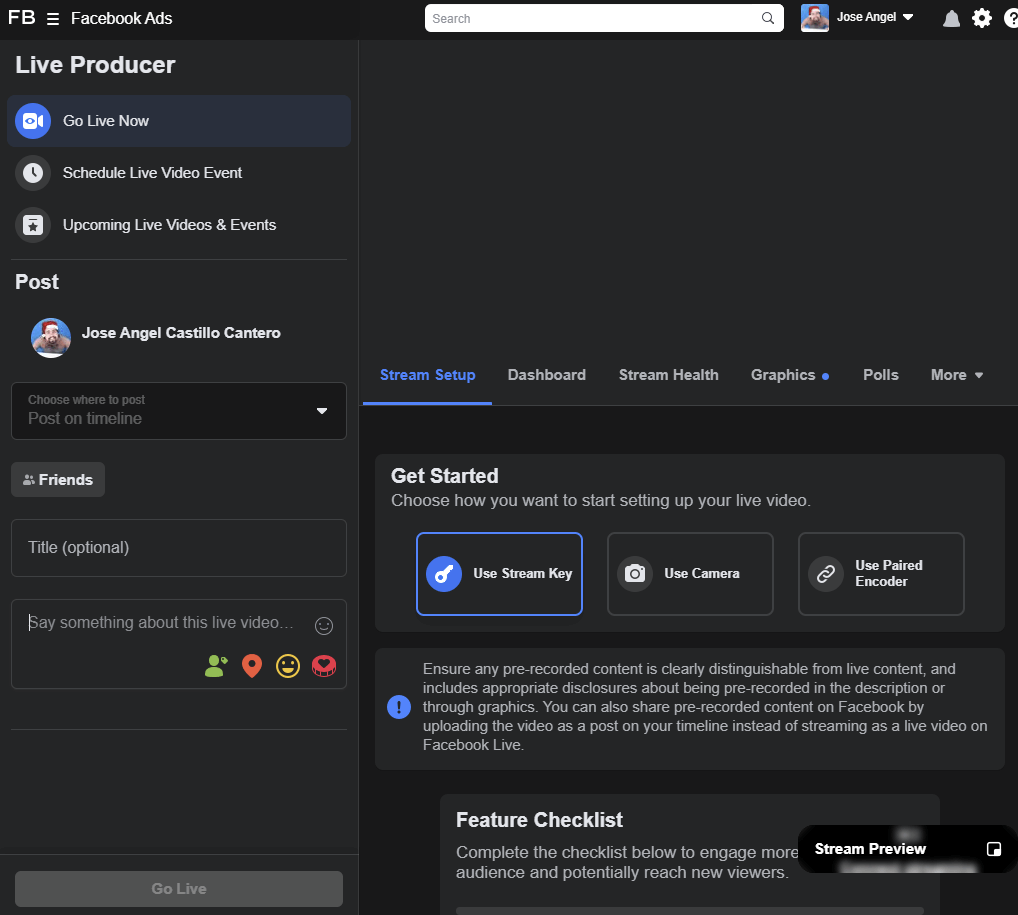Select the Use Camera option
The width and height of the screenshot is (1018, 915).
click(690, 574)
